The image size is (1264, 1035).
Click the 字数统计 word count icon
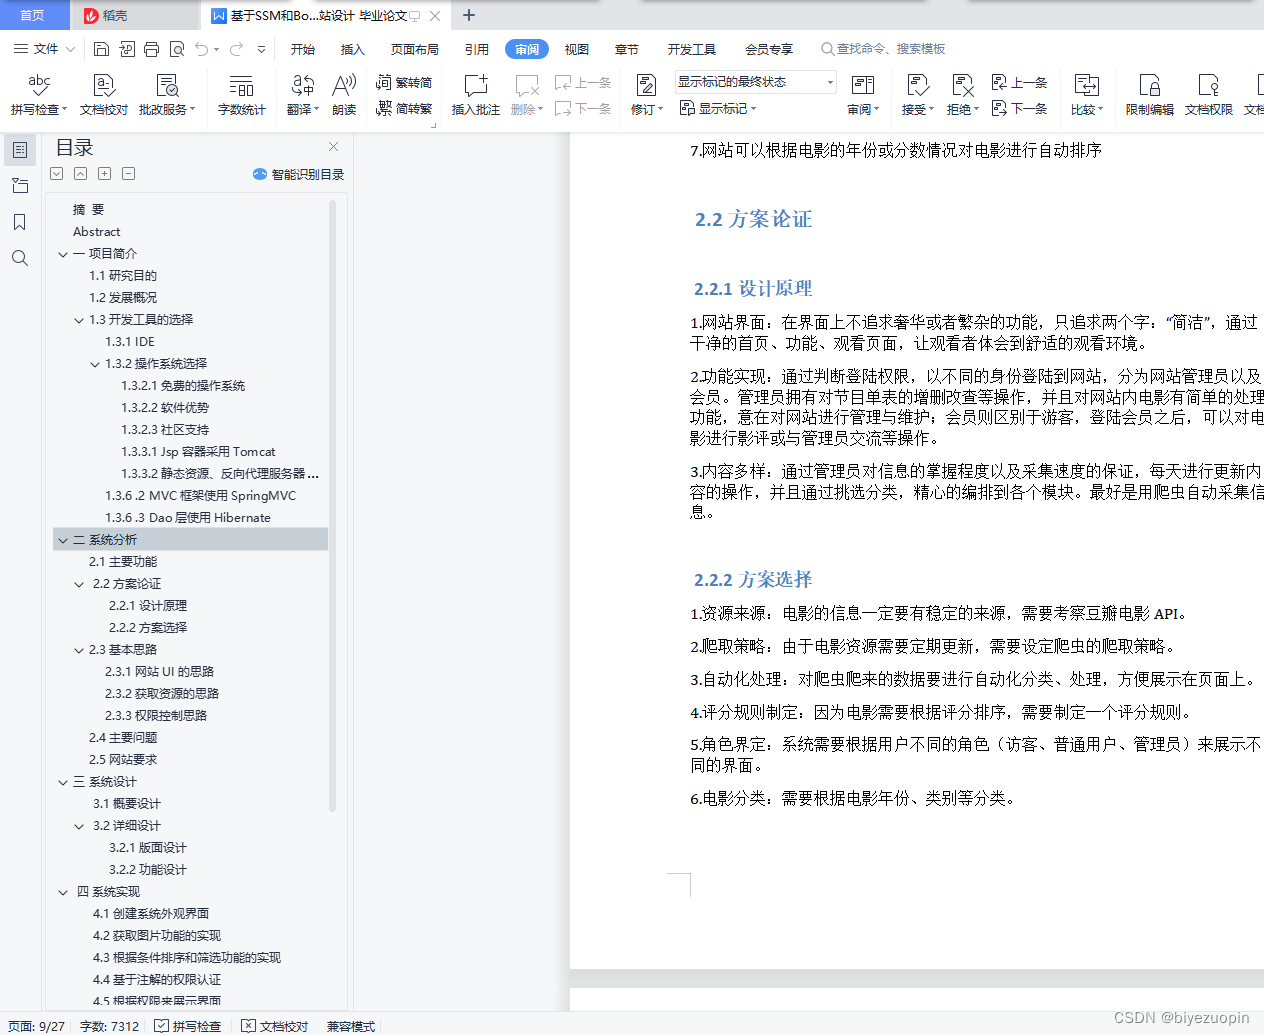(x=241, y=95)
